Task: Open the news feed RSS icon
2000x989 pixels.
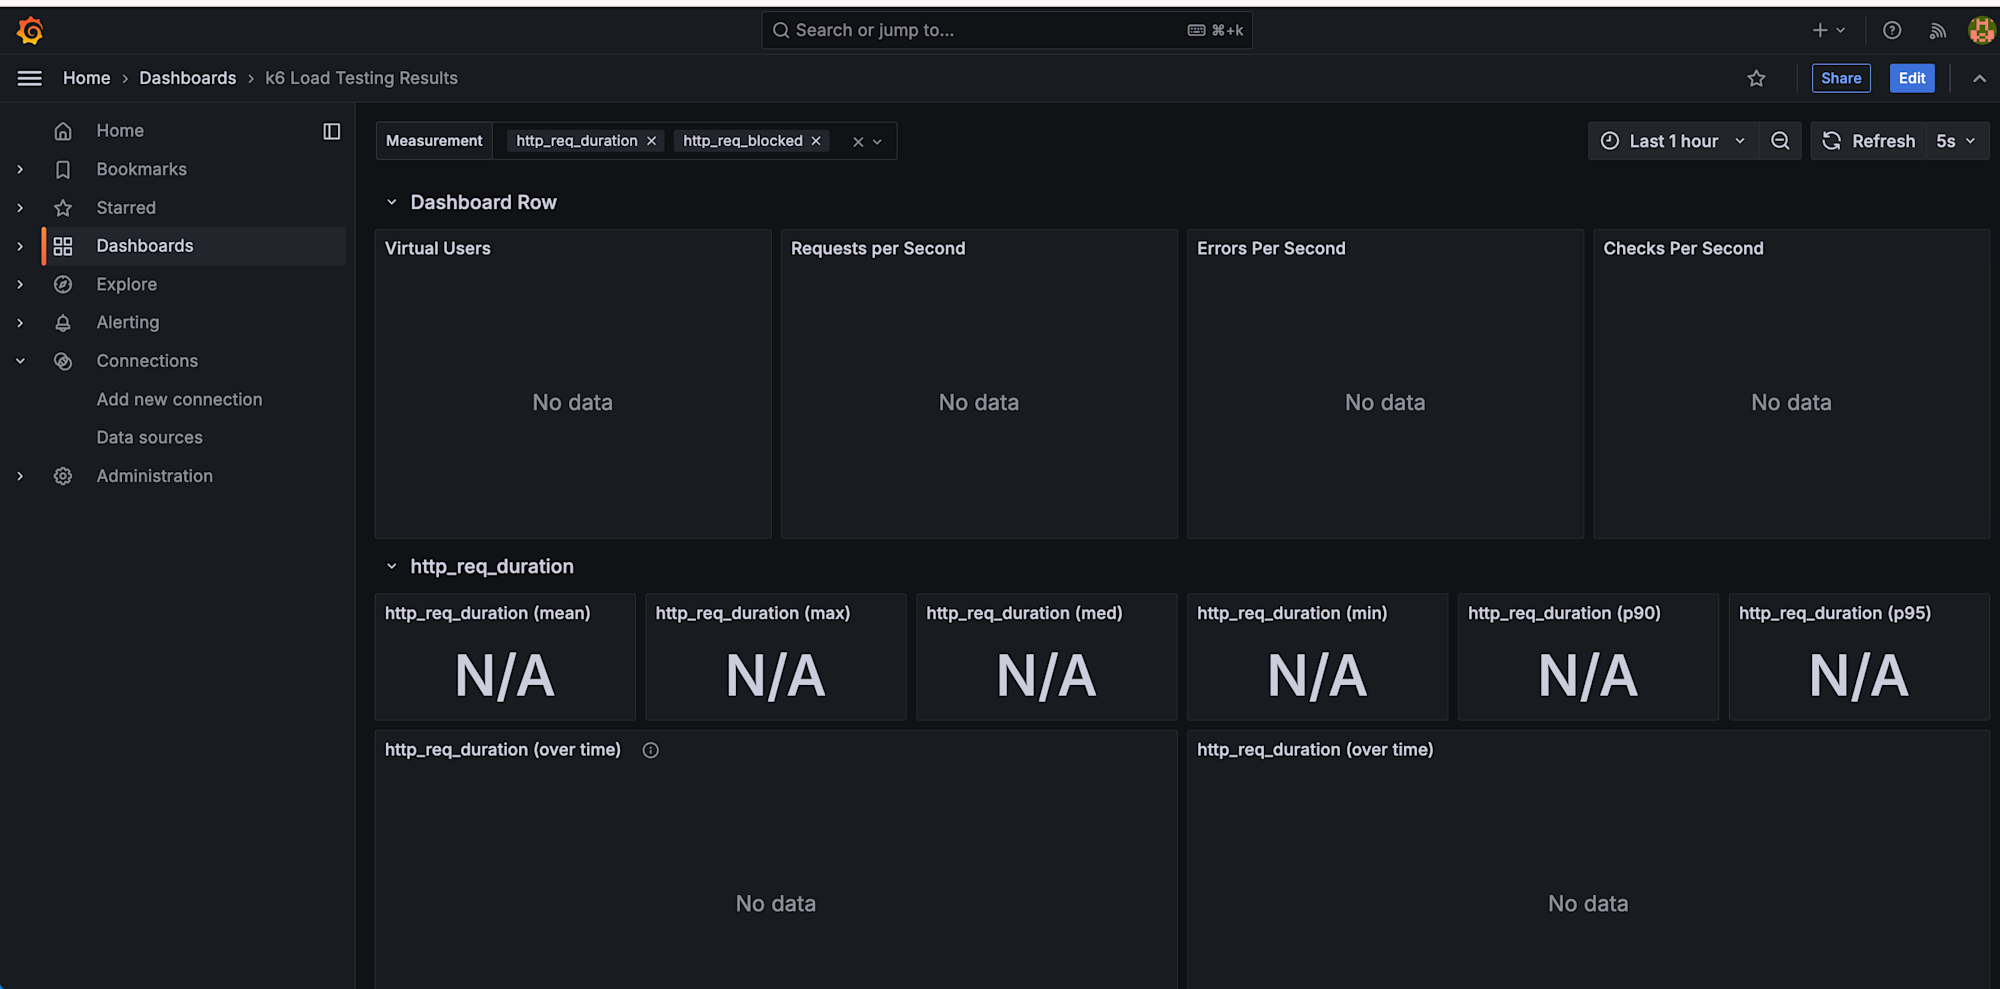Action: click(1937, 30)
